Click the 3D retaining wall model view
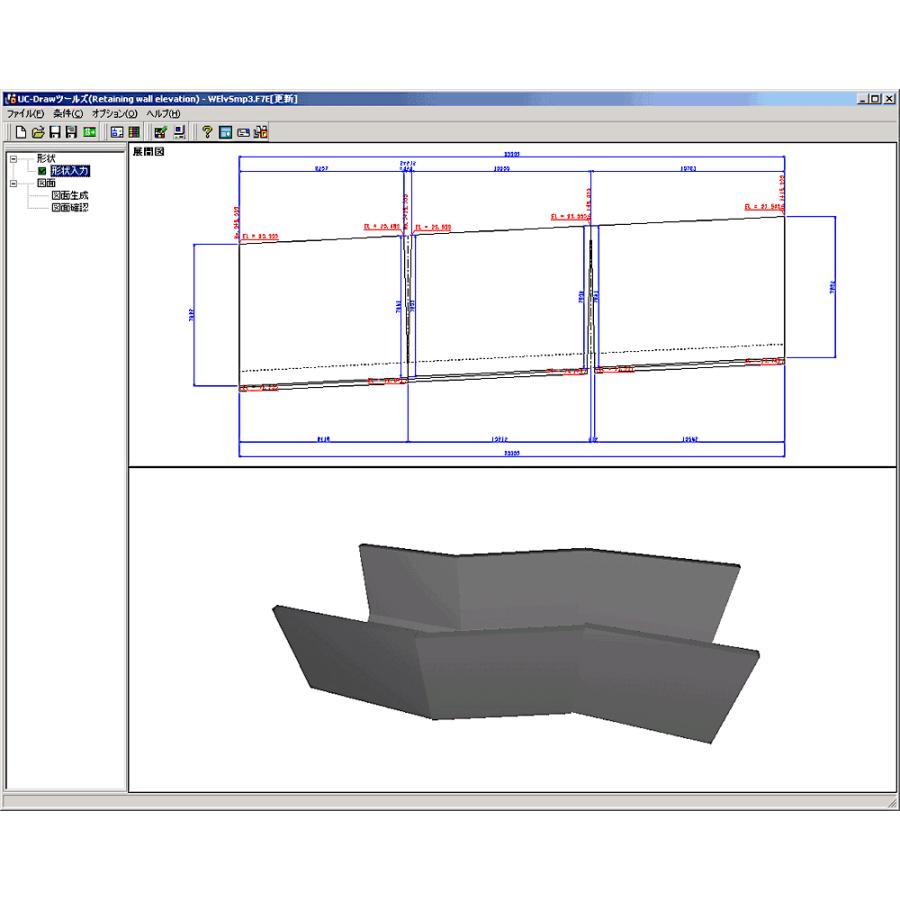 [515, 640]
